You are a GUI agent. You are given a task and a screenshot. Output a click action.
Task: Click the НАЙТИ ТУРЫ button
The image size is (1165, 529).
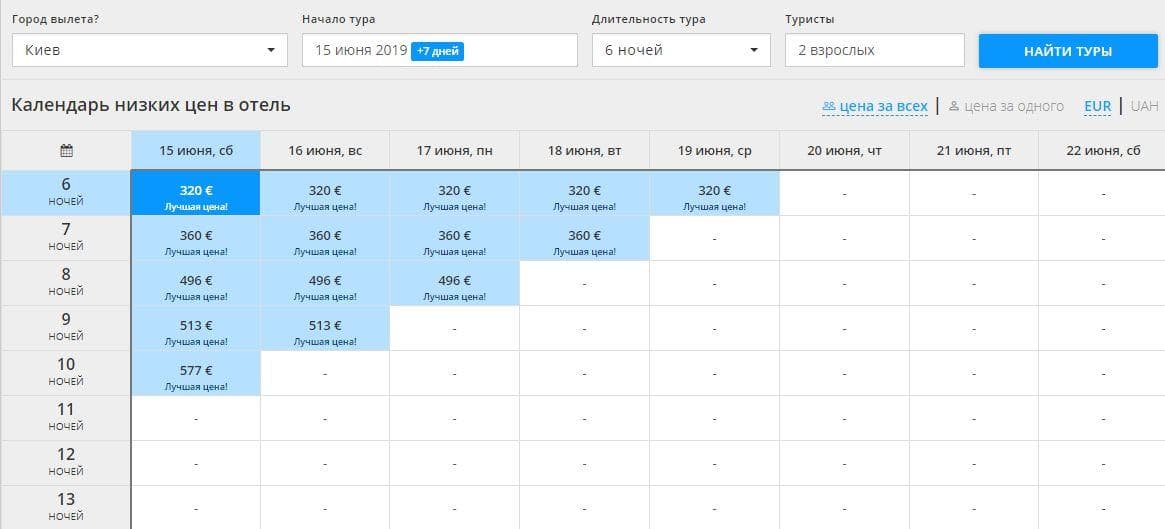pyautogui.click(x=1068, y=51)
